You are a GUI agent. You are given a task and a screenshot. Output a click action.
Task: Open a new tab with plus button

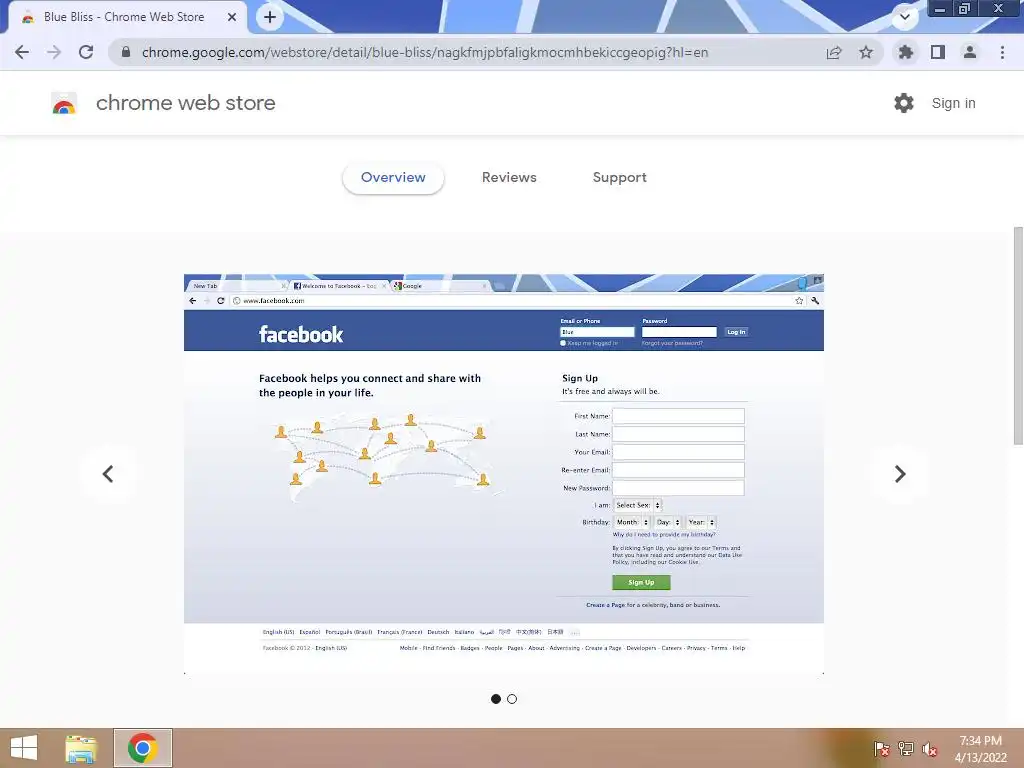[x=270, y=17]
